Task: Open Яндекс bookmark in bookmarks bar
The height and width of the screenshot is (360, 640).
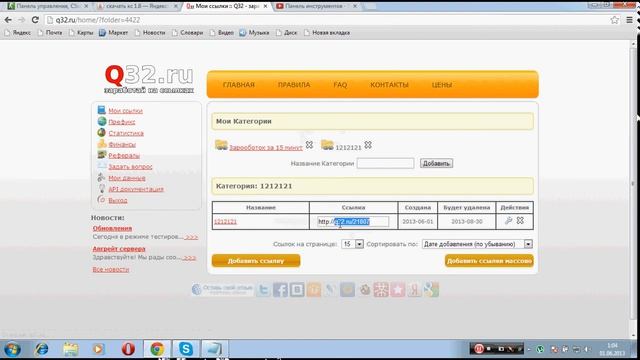Action: point(18,33)
